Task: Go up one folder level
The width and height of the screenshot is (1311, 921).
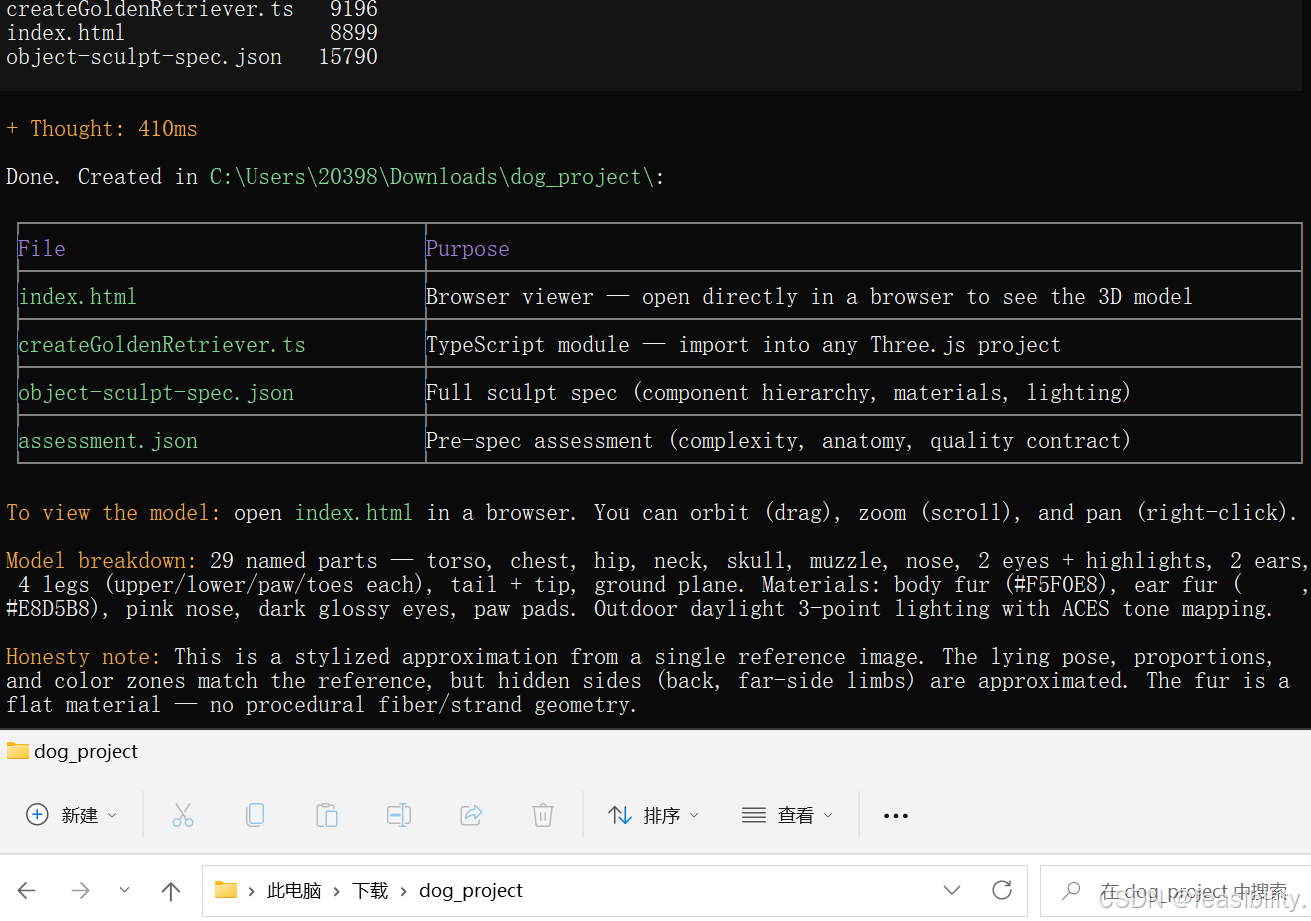Action: point(171,890)
